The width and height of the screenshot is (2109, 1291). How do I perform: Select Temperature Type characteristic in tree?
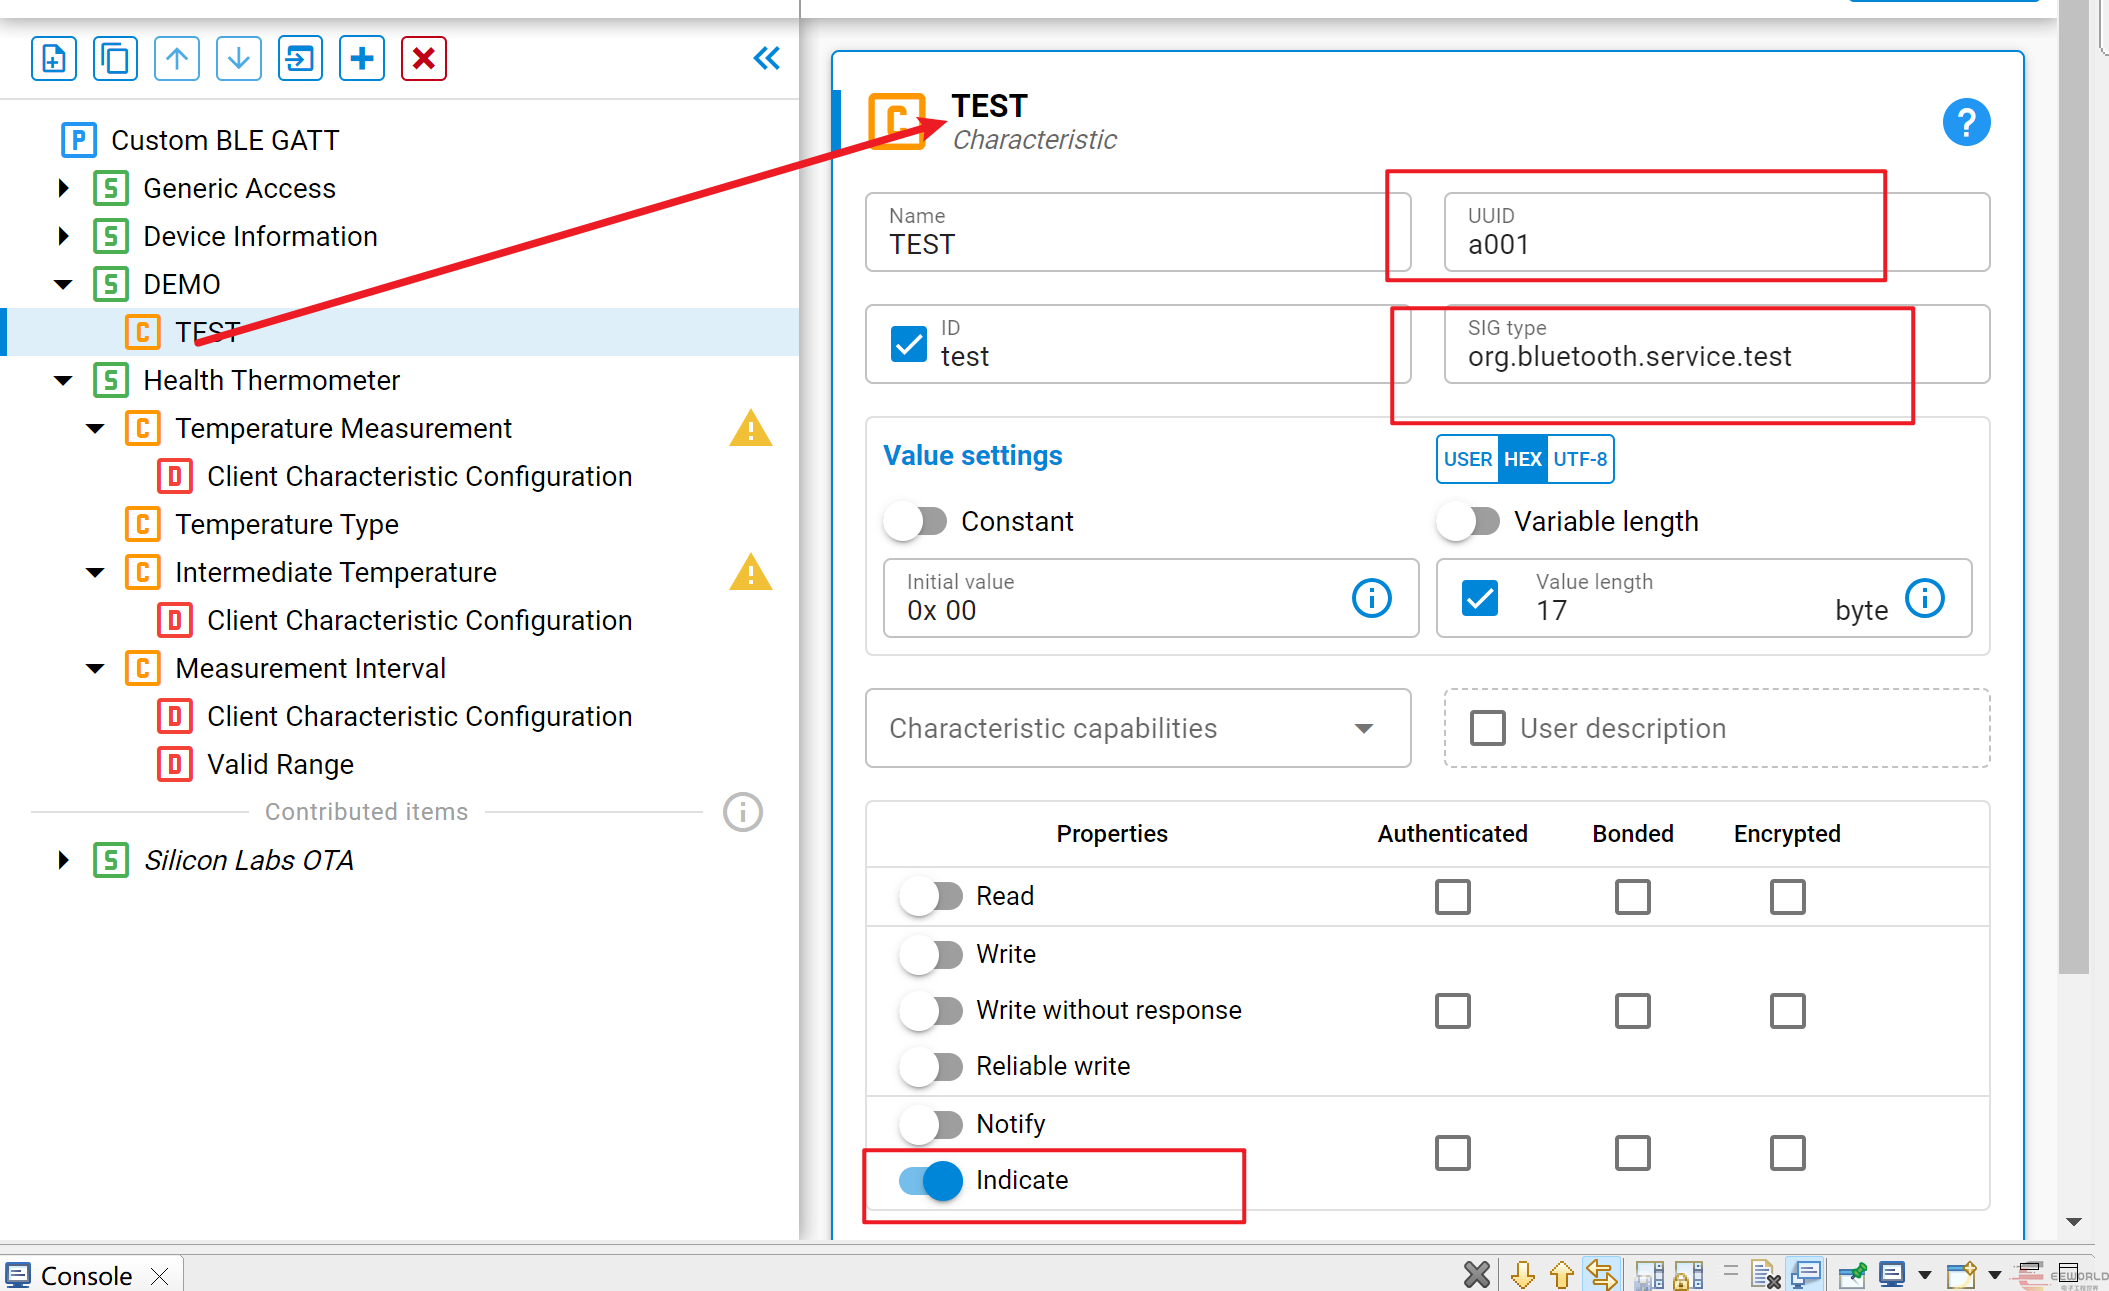pyautogui.click(x=286, y=524)
